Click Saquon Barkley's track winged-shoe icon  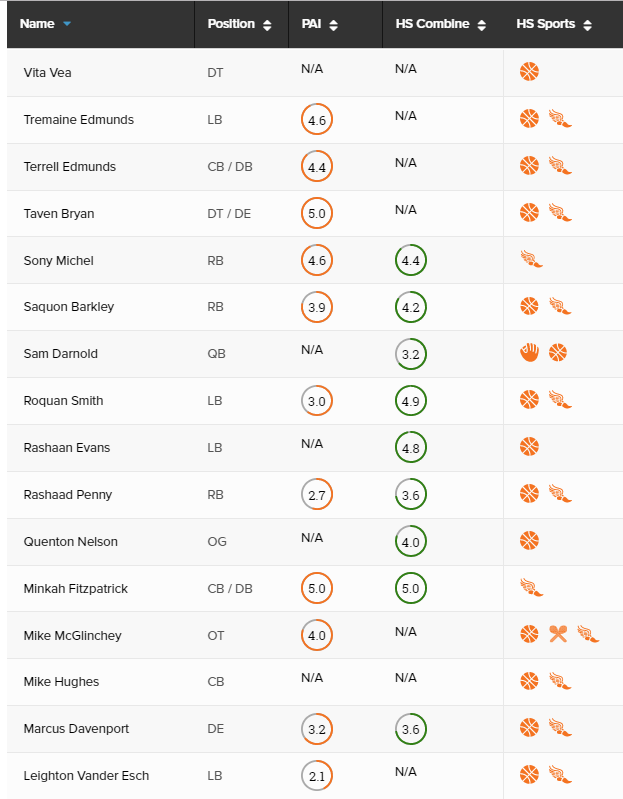(560, 306)
